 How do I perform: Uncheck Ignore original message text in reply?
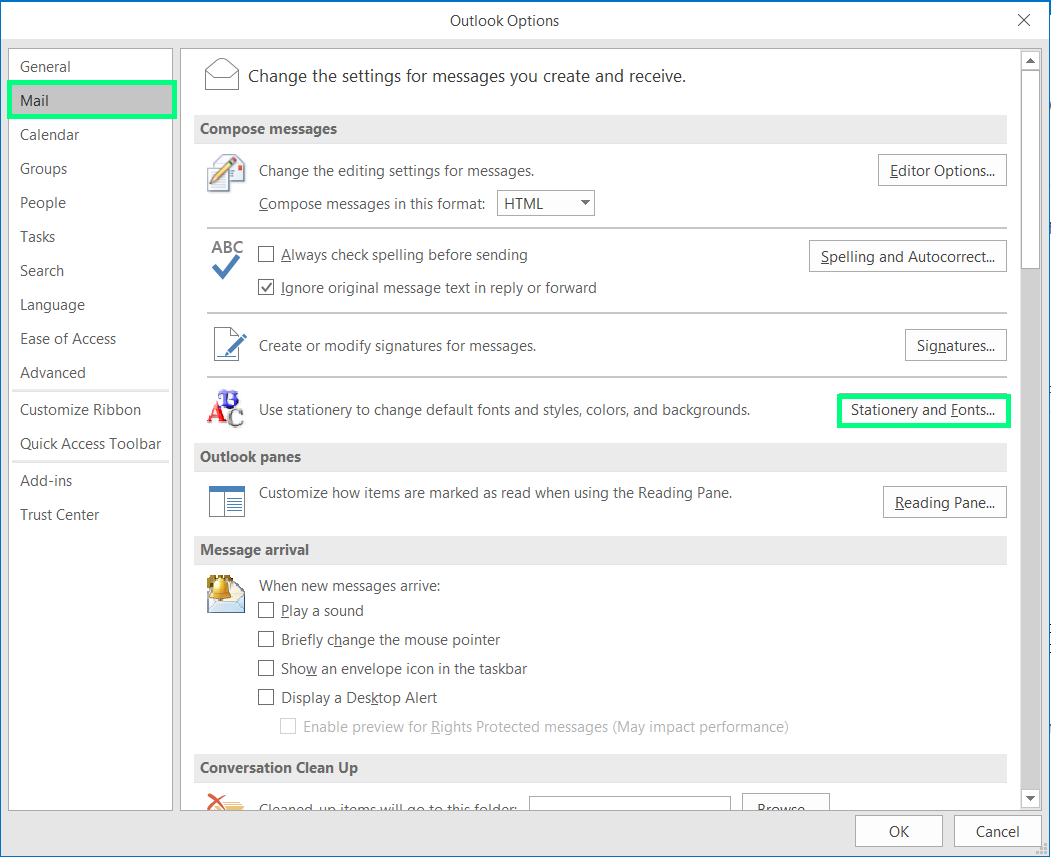[x=266, y=287]
